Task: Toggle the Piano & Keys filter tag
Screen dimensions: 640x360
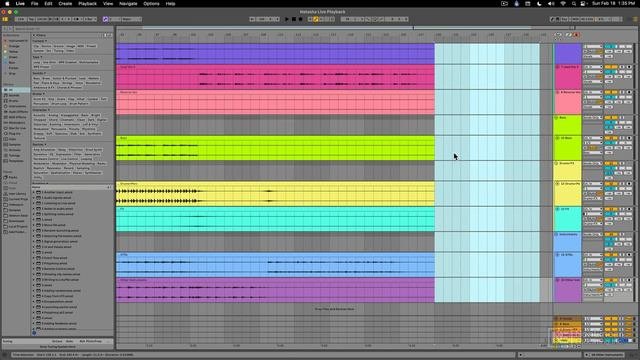Action: (50, 83)
